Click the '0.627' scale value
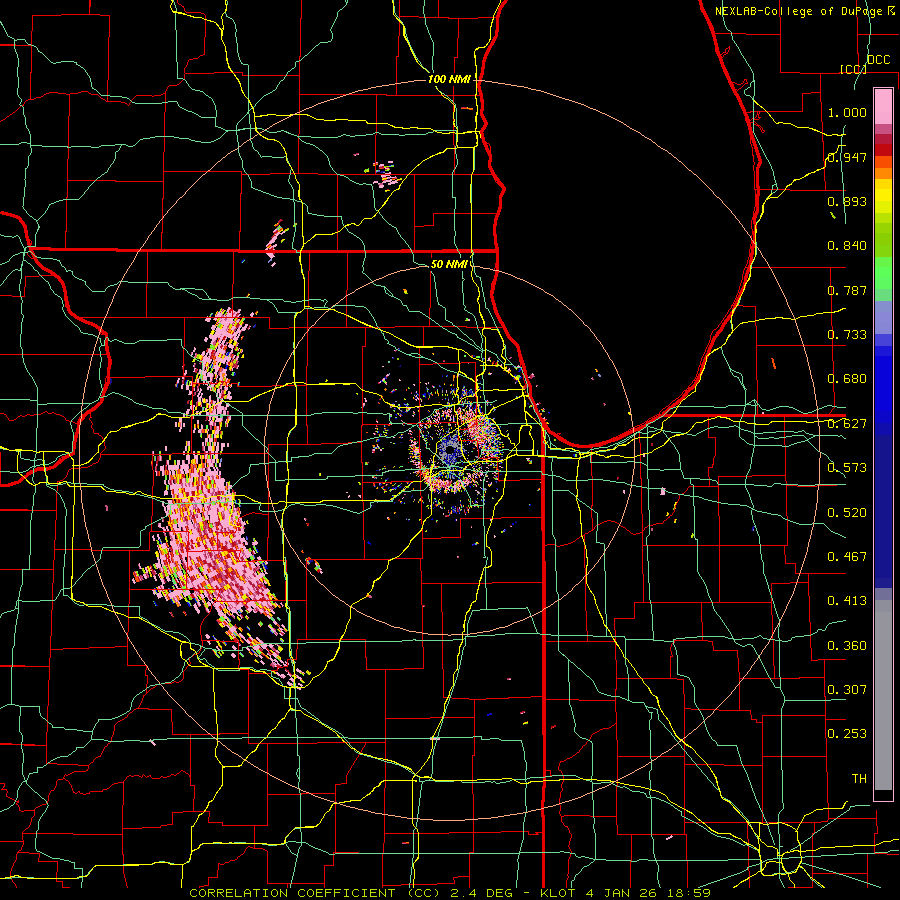 tap(847, 424)
